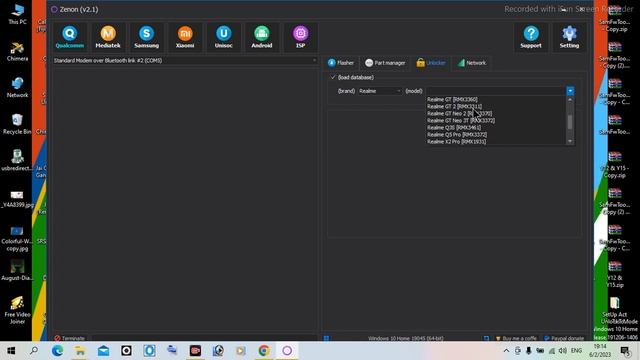
Task: Open the Mail app from the taskbar
Action: click(103, 351)
